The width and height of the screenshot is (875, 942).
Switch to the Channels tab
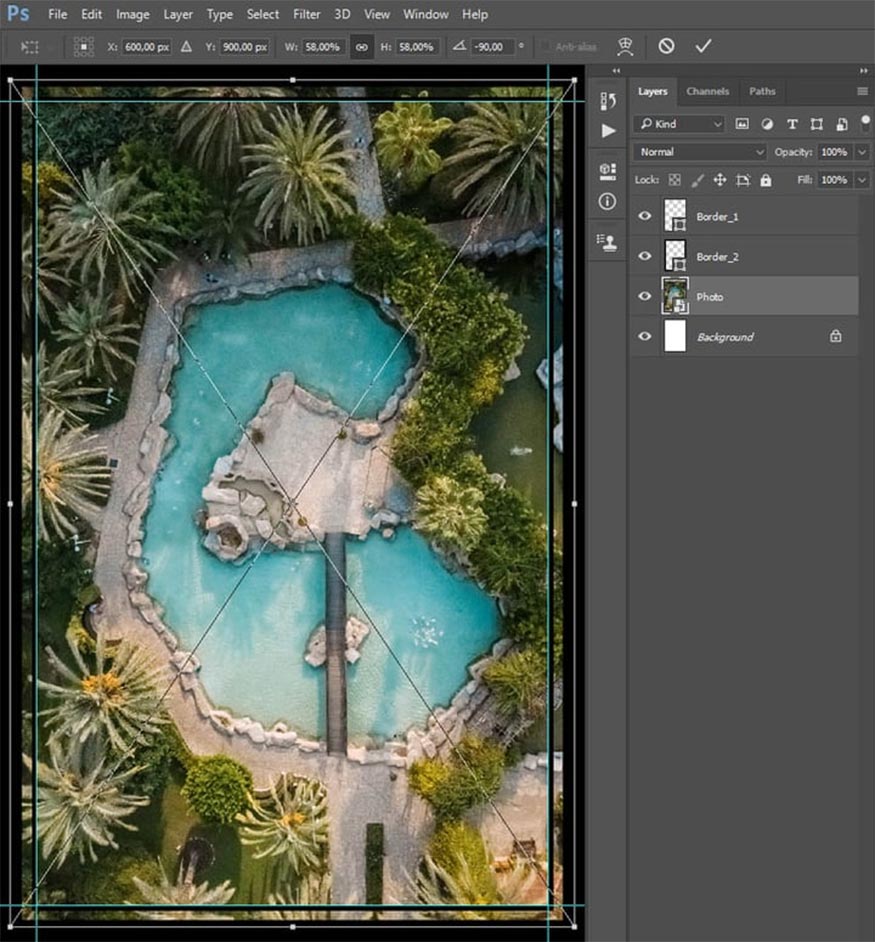[707, 91]
